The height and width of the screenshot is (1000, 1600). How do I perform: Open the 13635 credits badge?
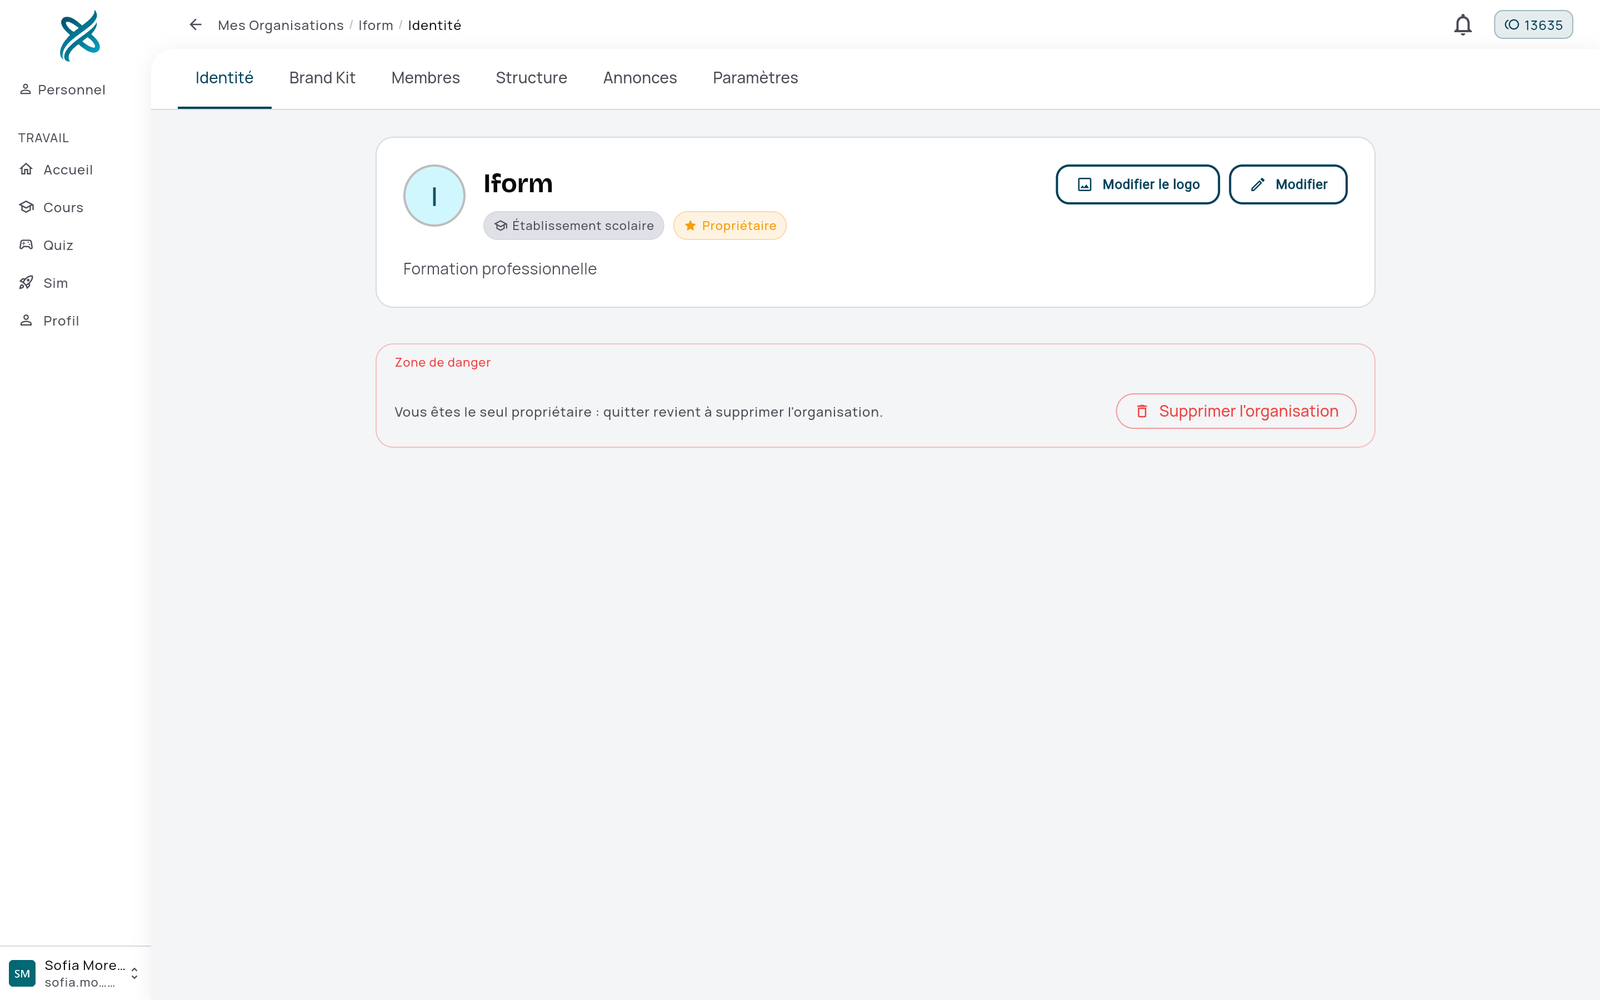[1533, 25]
